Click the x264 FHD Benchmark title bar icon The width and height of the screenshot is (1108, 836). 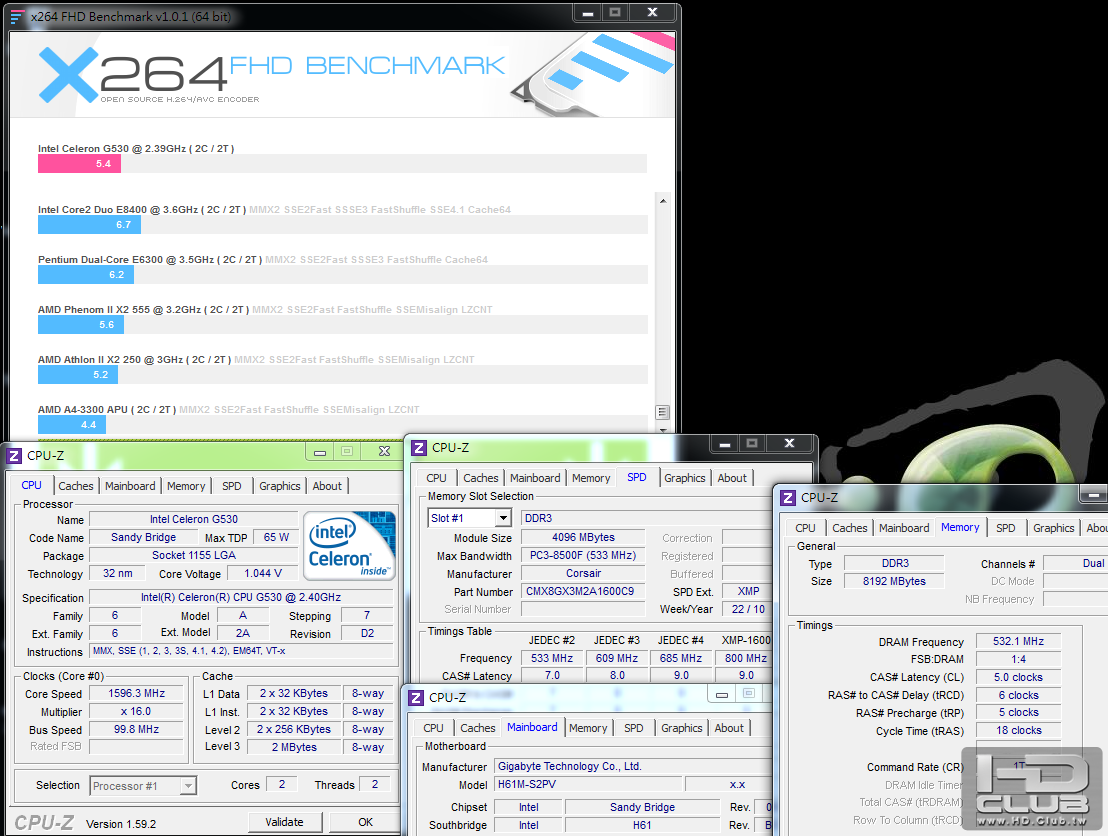coord(17,16)
